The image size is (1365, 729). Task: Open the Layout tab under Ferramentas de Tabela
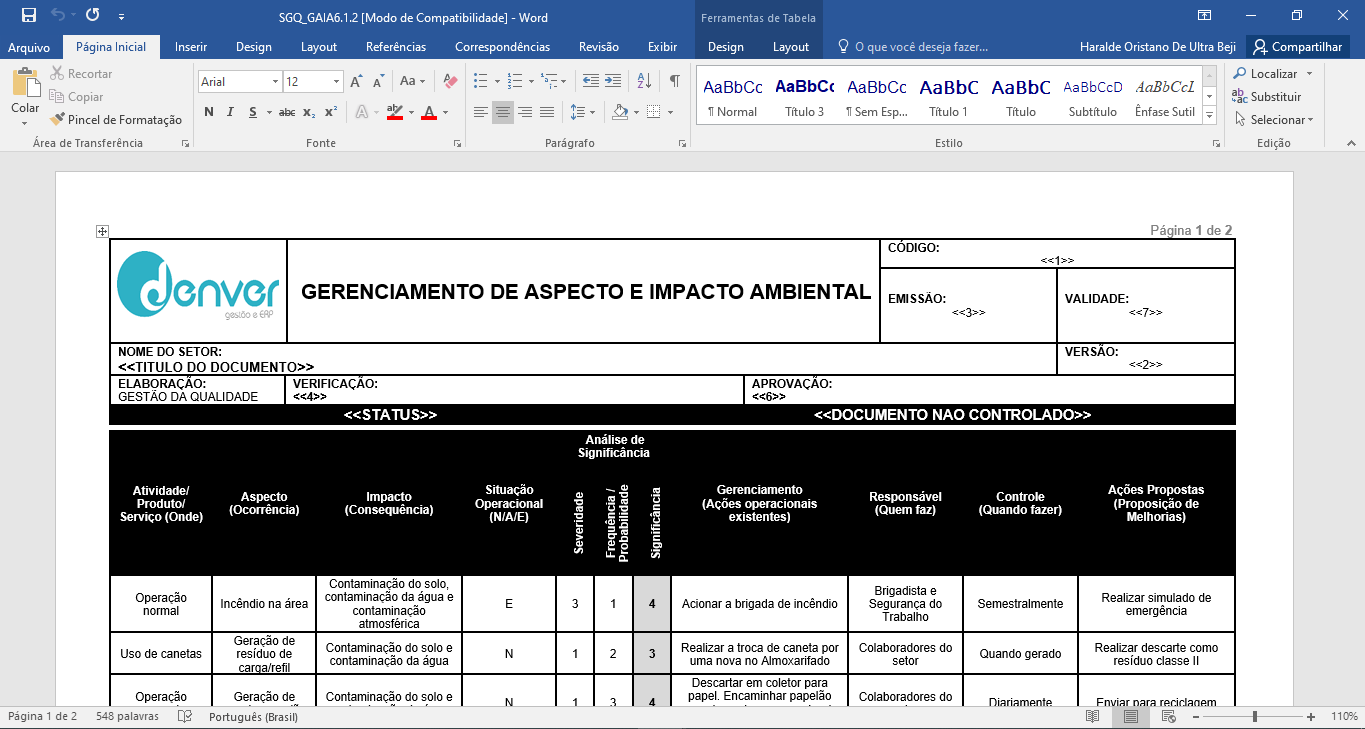point(791,47)
